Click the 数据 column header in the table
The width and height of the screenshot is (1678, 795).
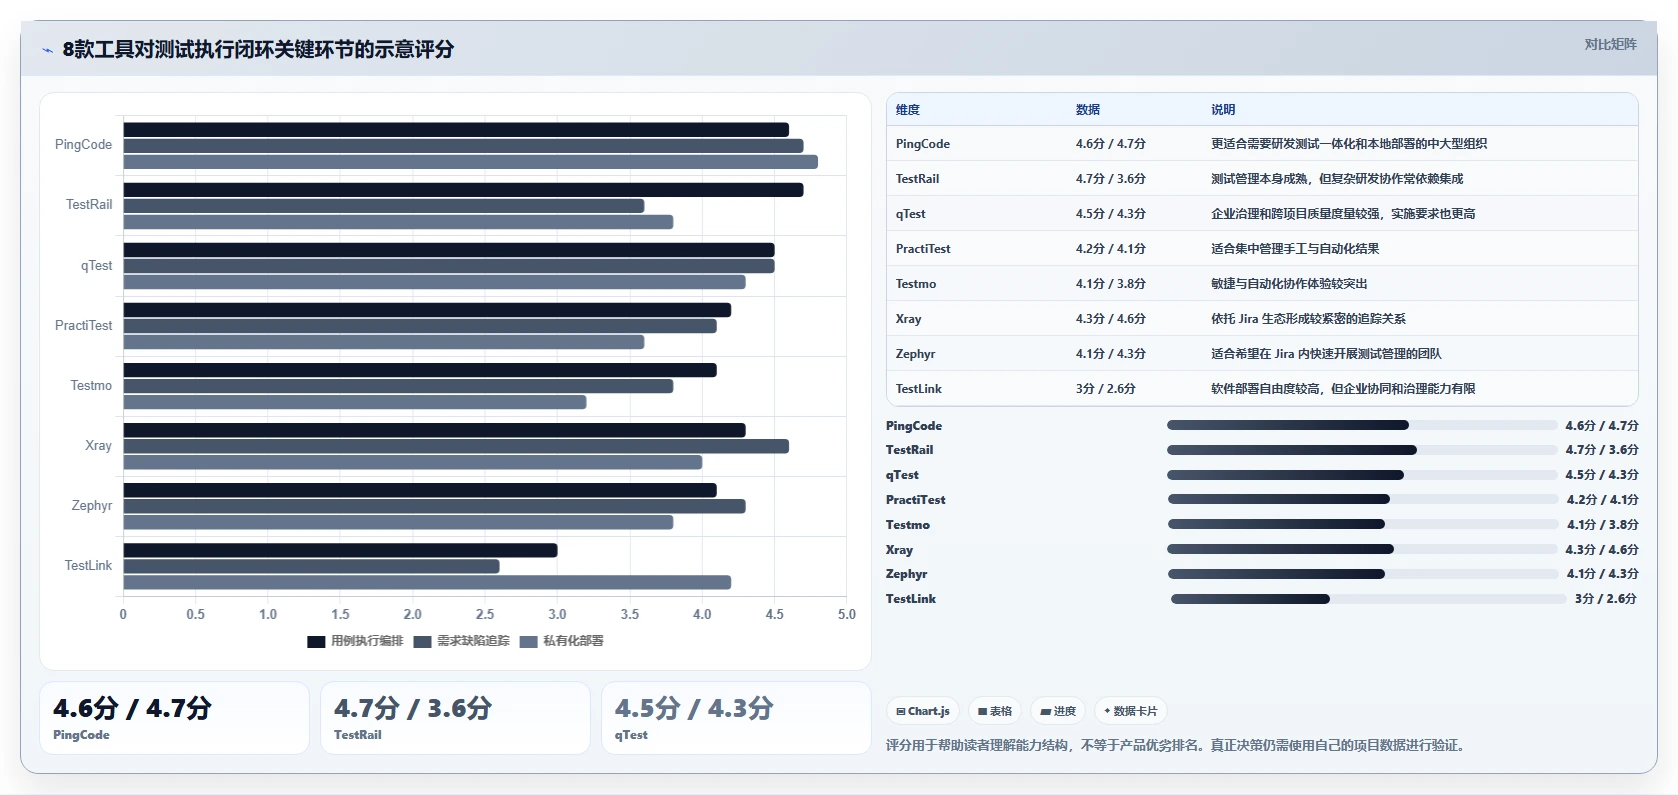click(1088, 110)
